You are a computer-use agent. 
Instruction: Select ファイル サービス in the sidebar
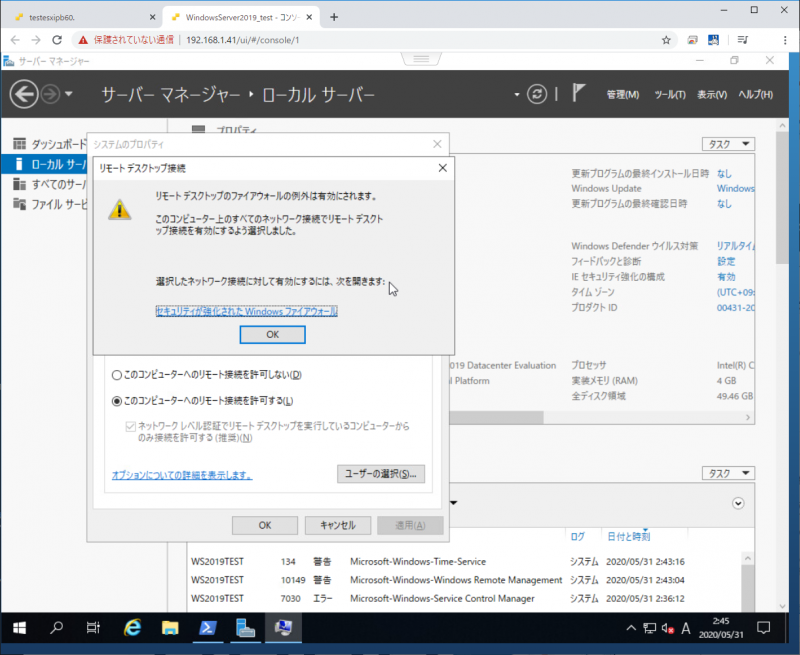click(50, 204)
